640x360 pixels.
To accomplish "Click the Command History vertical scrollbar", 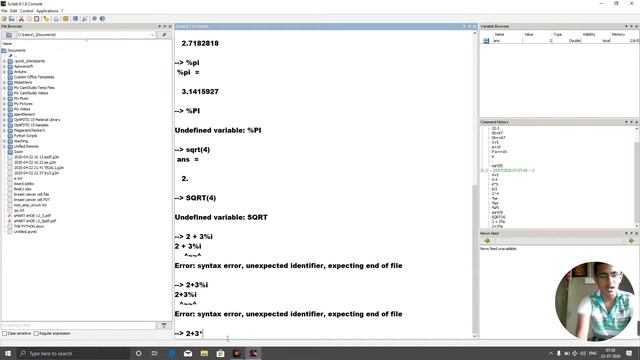I will pos(637,177).
